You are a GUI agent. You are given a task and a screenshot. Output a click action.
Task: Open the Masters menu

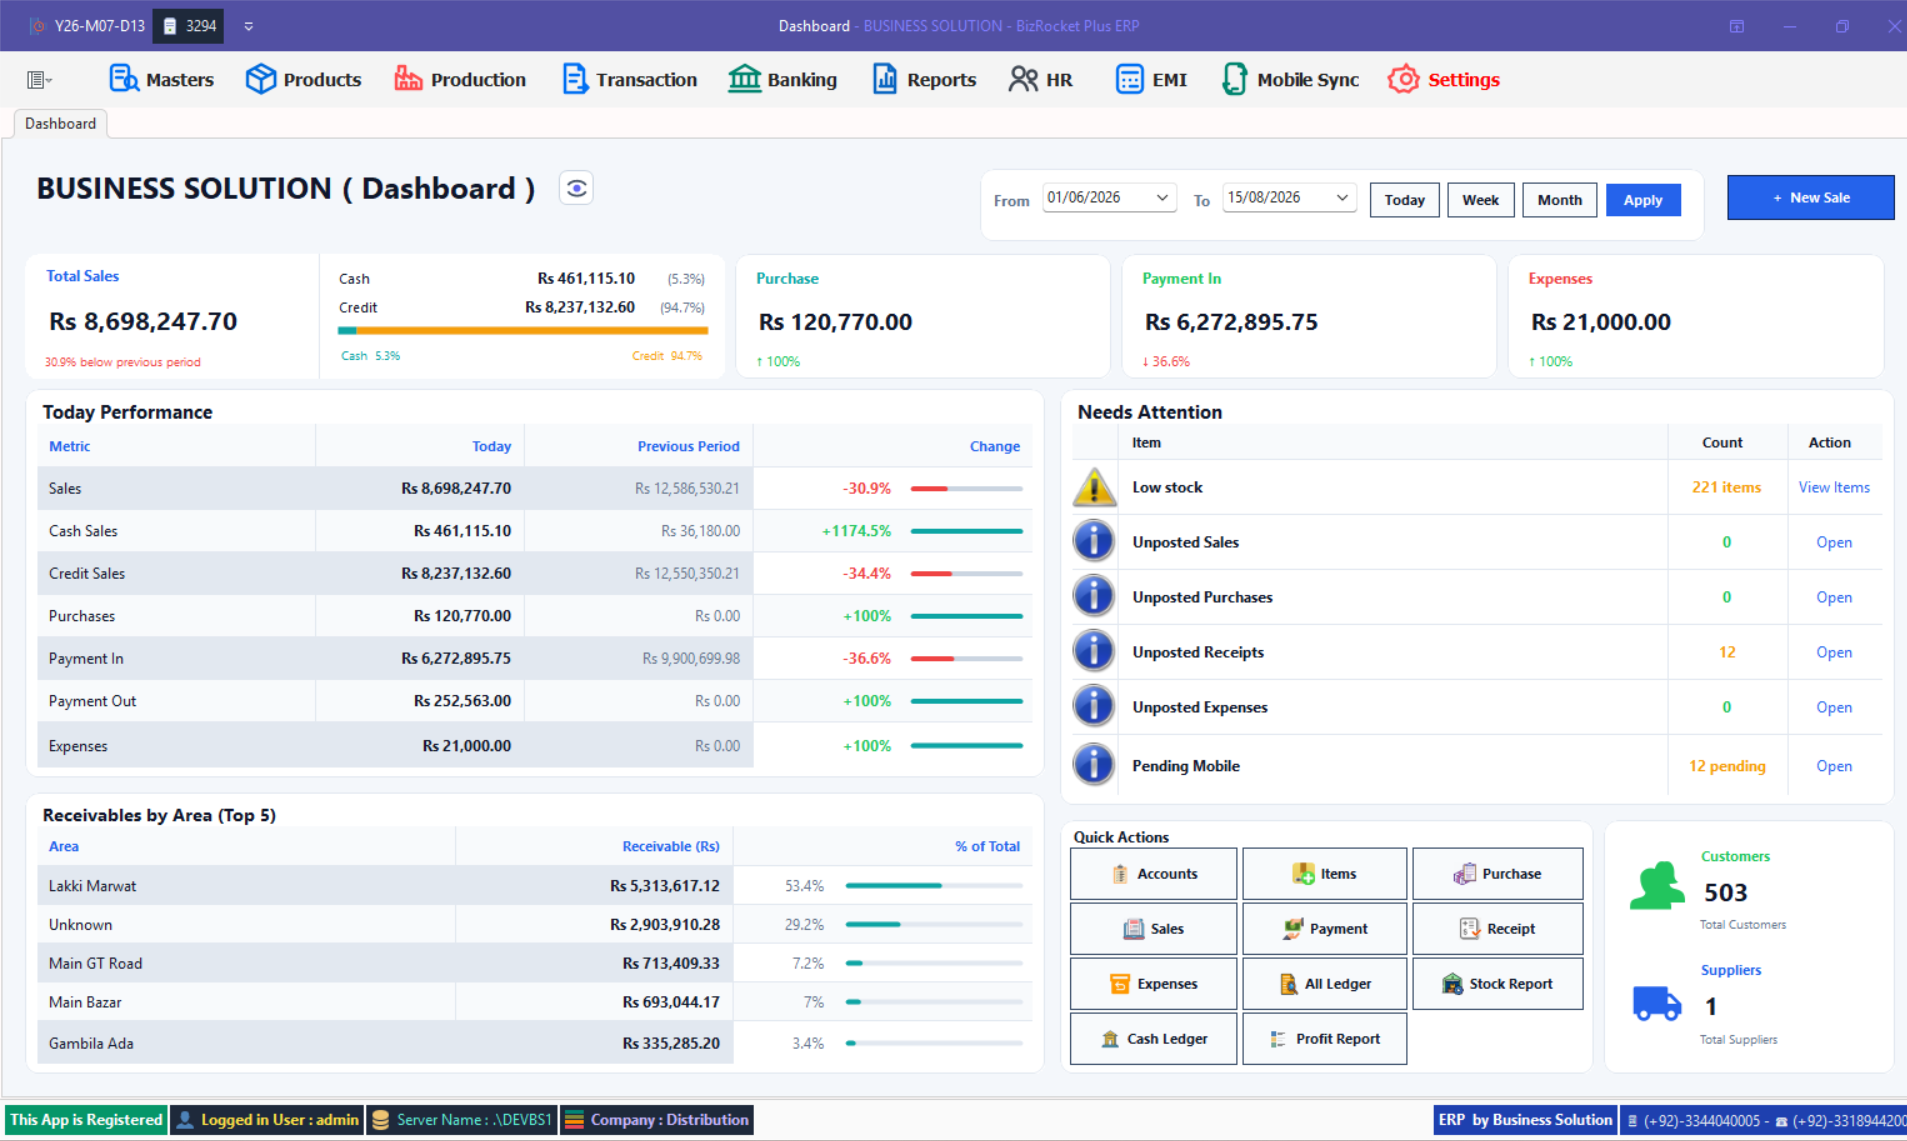click(161, 79)
